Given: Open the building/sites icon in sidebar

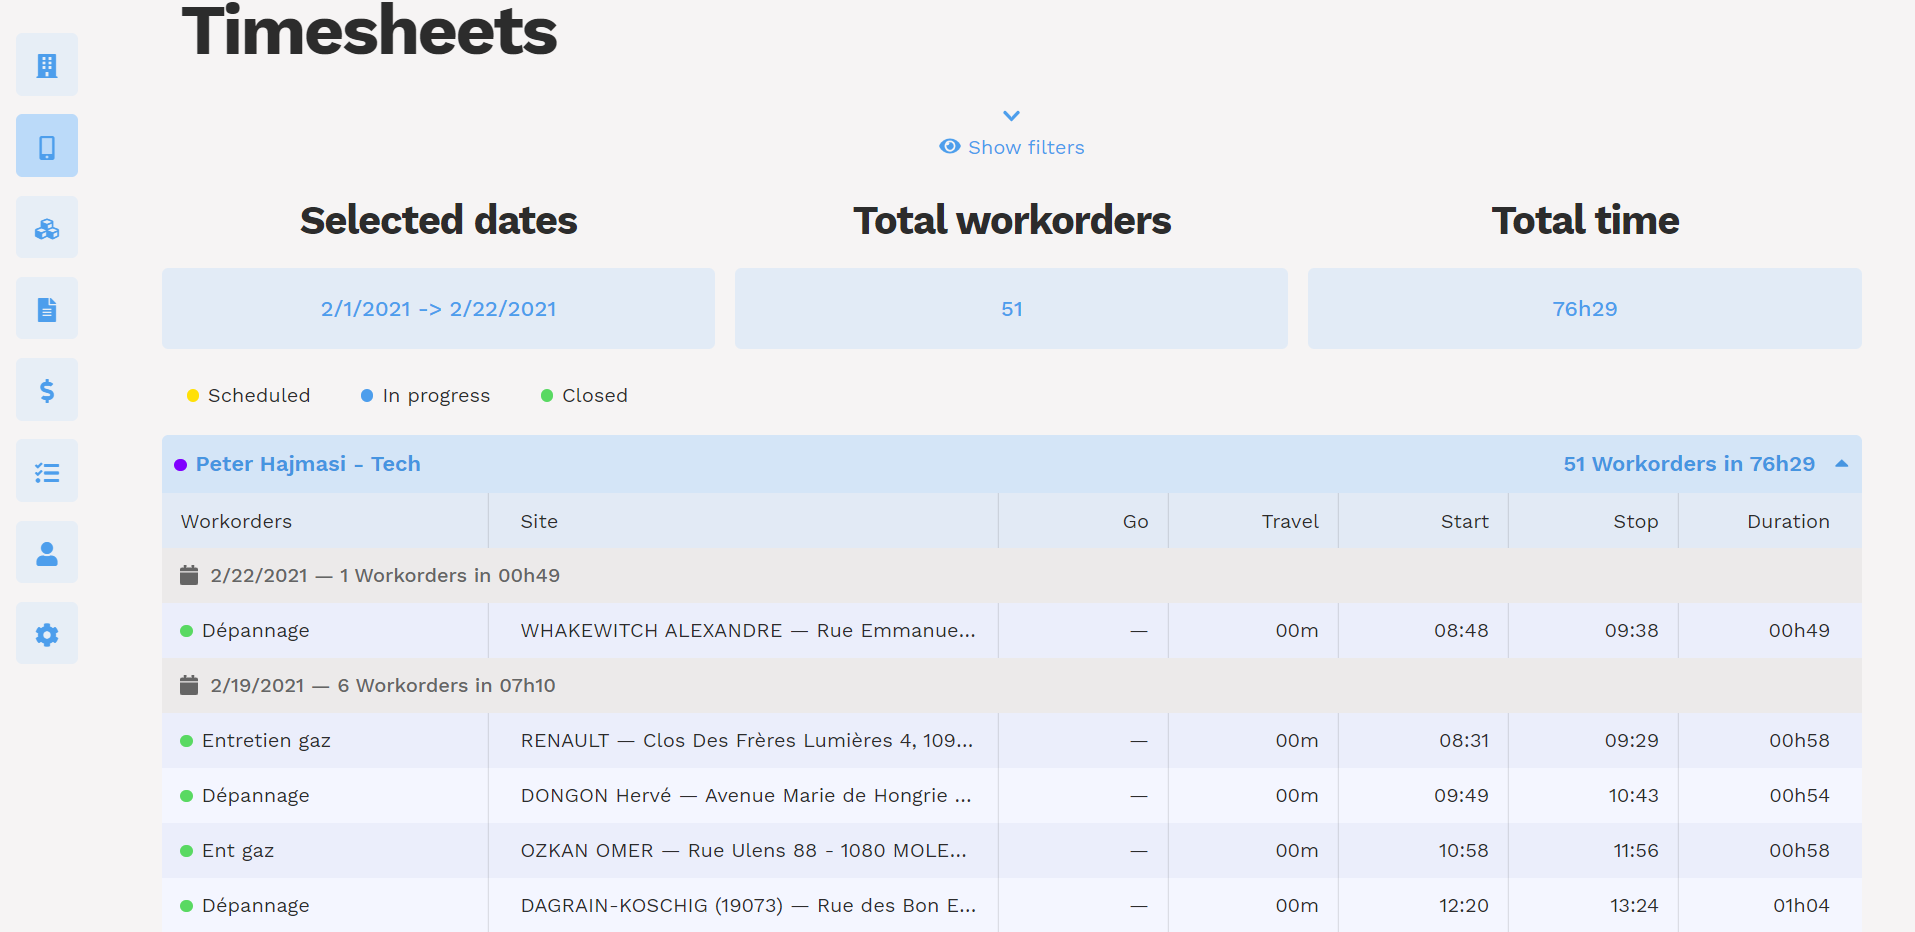Looking at the screenshot, I should (x=46, y=64).
